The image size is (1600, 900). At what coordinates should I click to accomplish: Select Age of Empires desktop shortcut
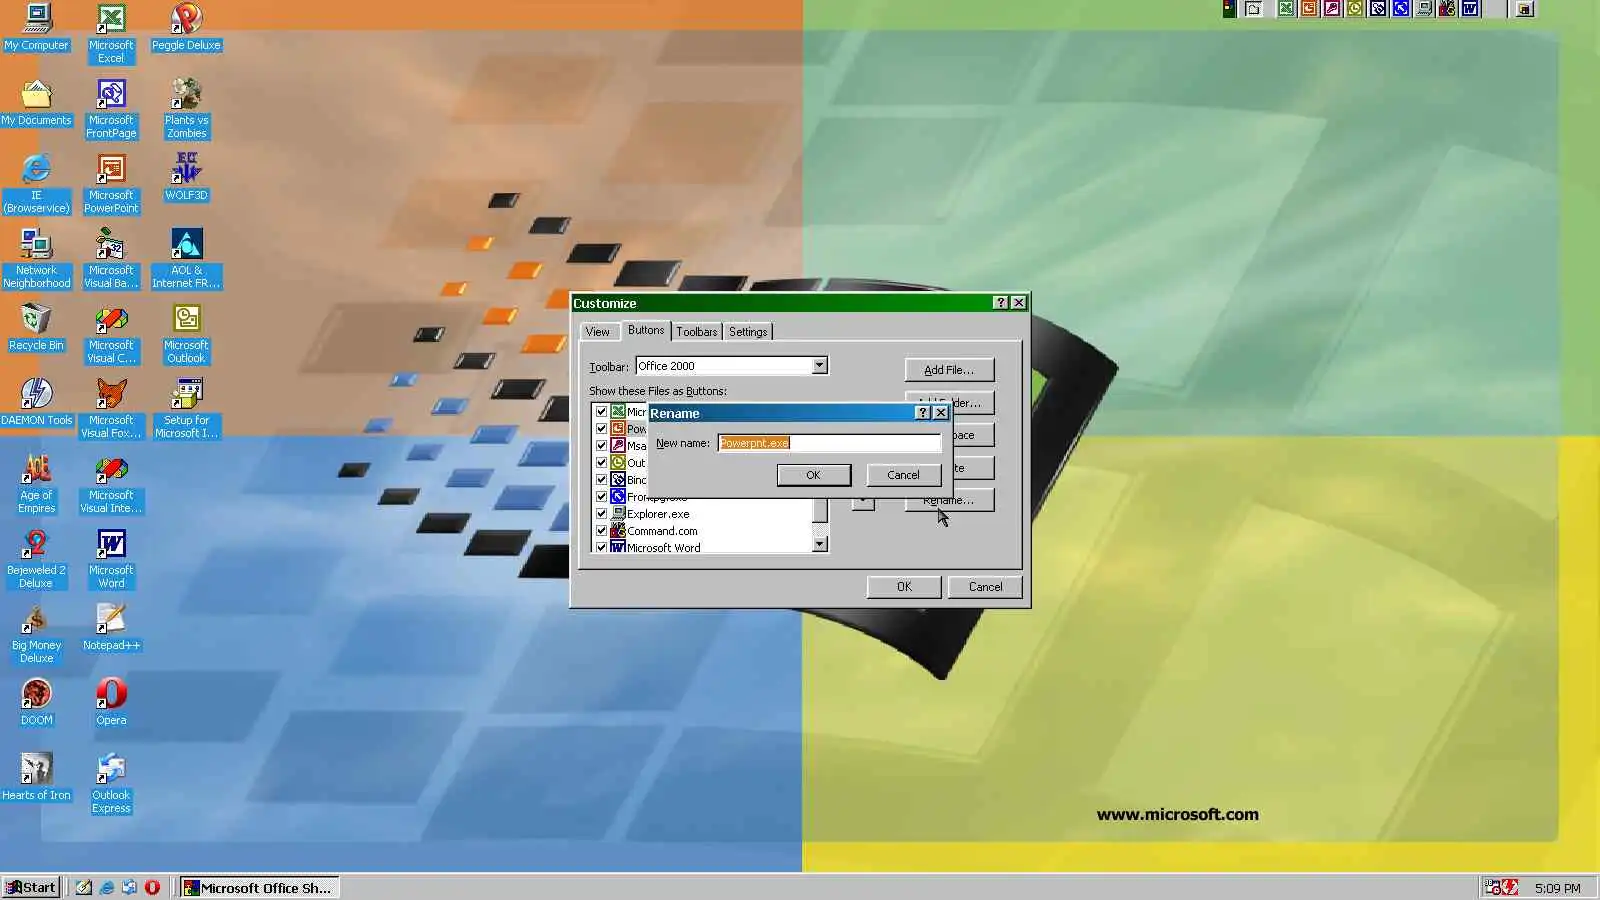click(36, 483)
